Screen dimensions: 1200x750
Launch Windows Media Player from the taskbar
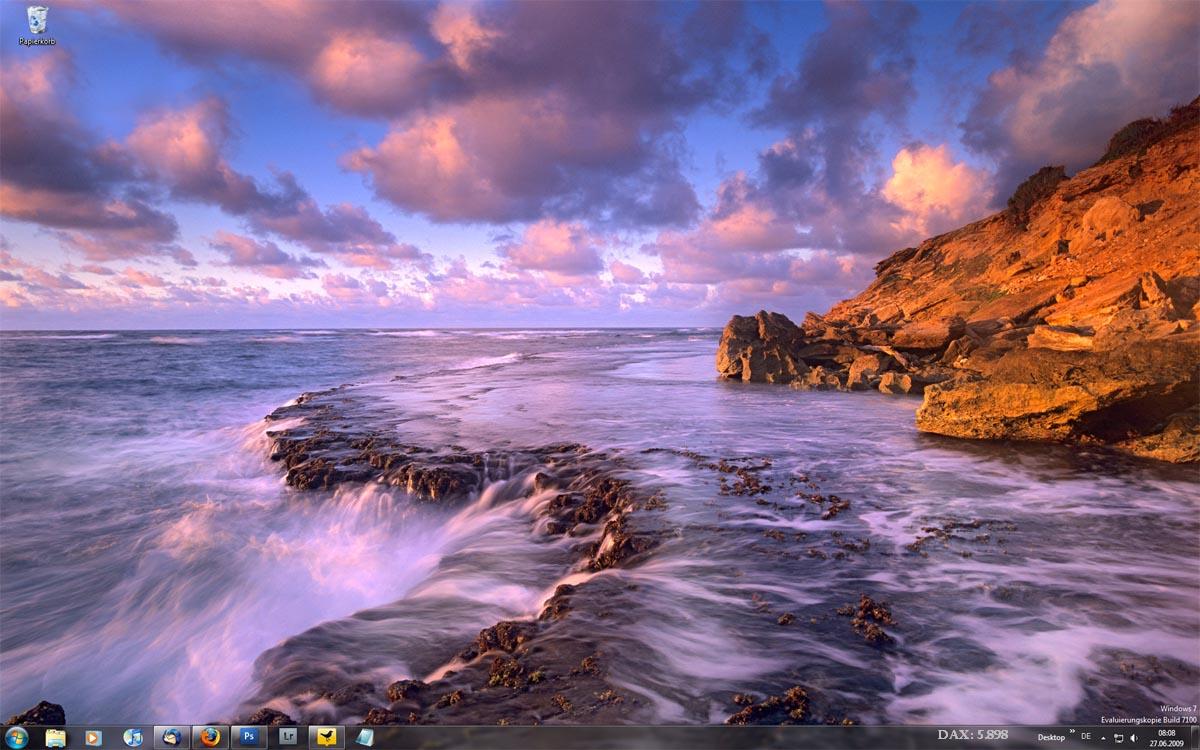coord(93,738)
